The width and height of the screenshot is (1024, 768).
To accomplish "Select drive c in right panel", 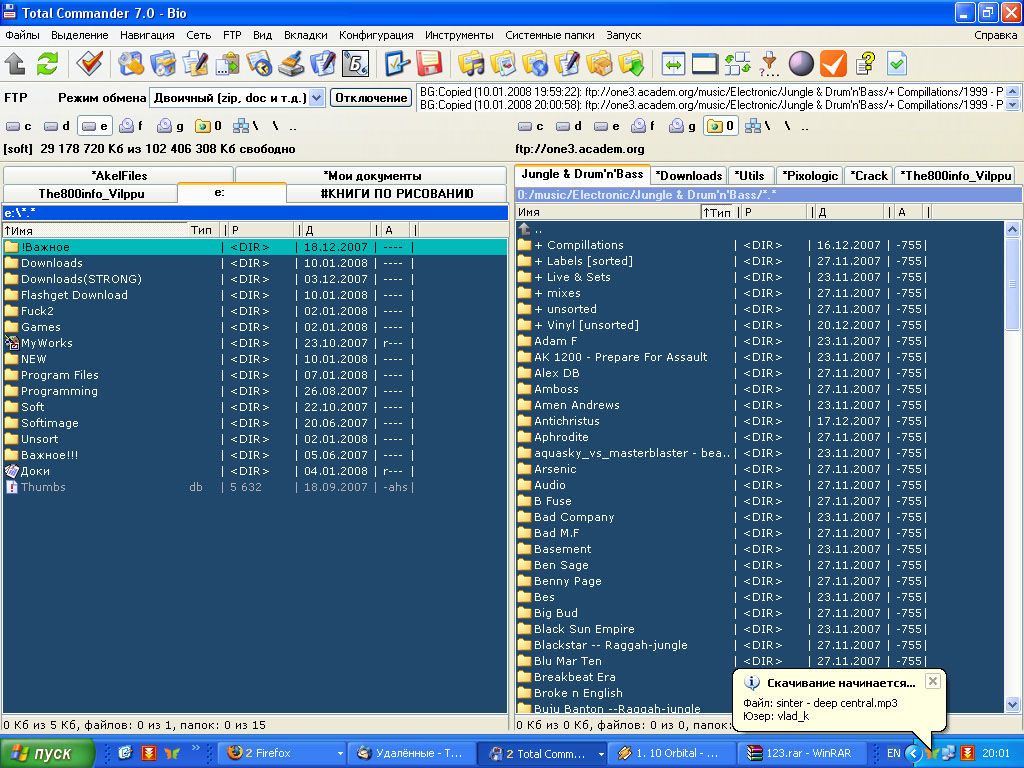I will click(x=532, y=126).
